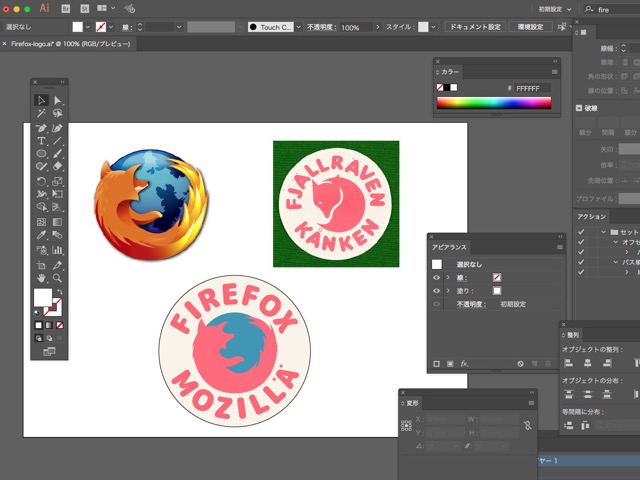Image resolution: width=640 pixels, height=480 pixels.
Task: Toggle the check beside セット in Actions
Action: coord(581,232)
